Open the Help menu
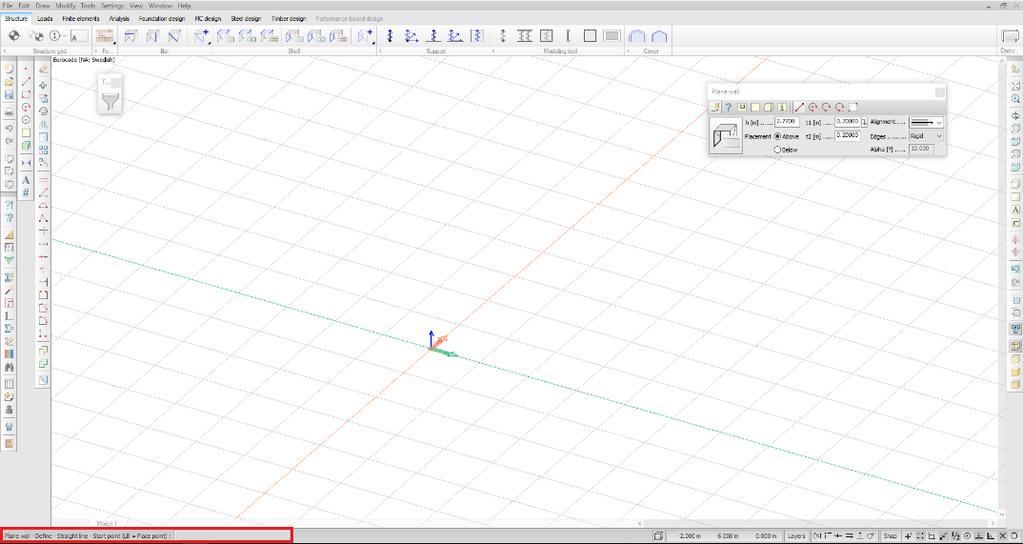The image size is (1023, 544). (185, 5)
